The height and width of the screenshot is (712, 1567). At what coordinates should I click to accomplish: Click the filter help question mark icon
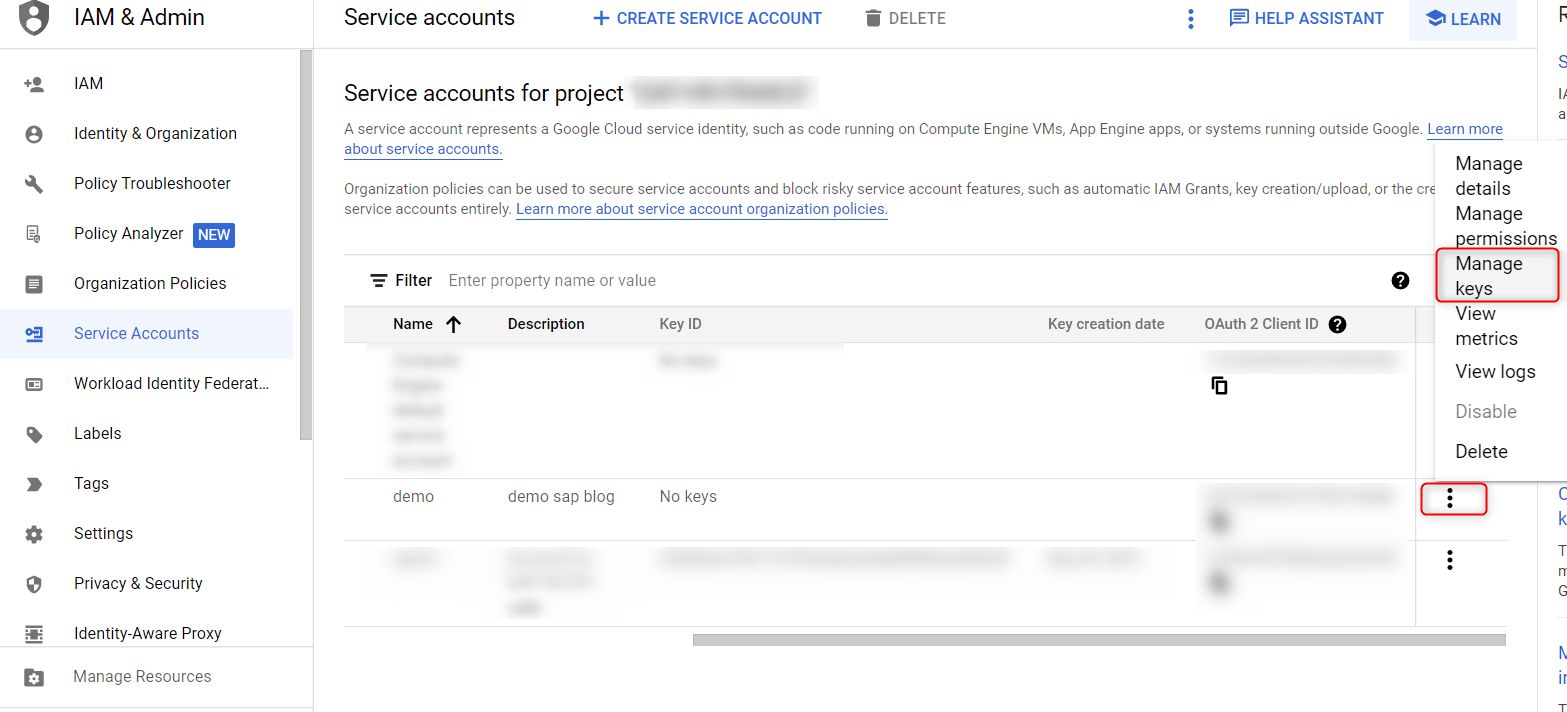pyautogui.click(x=1400, y=281)
